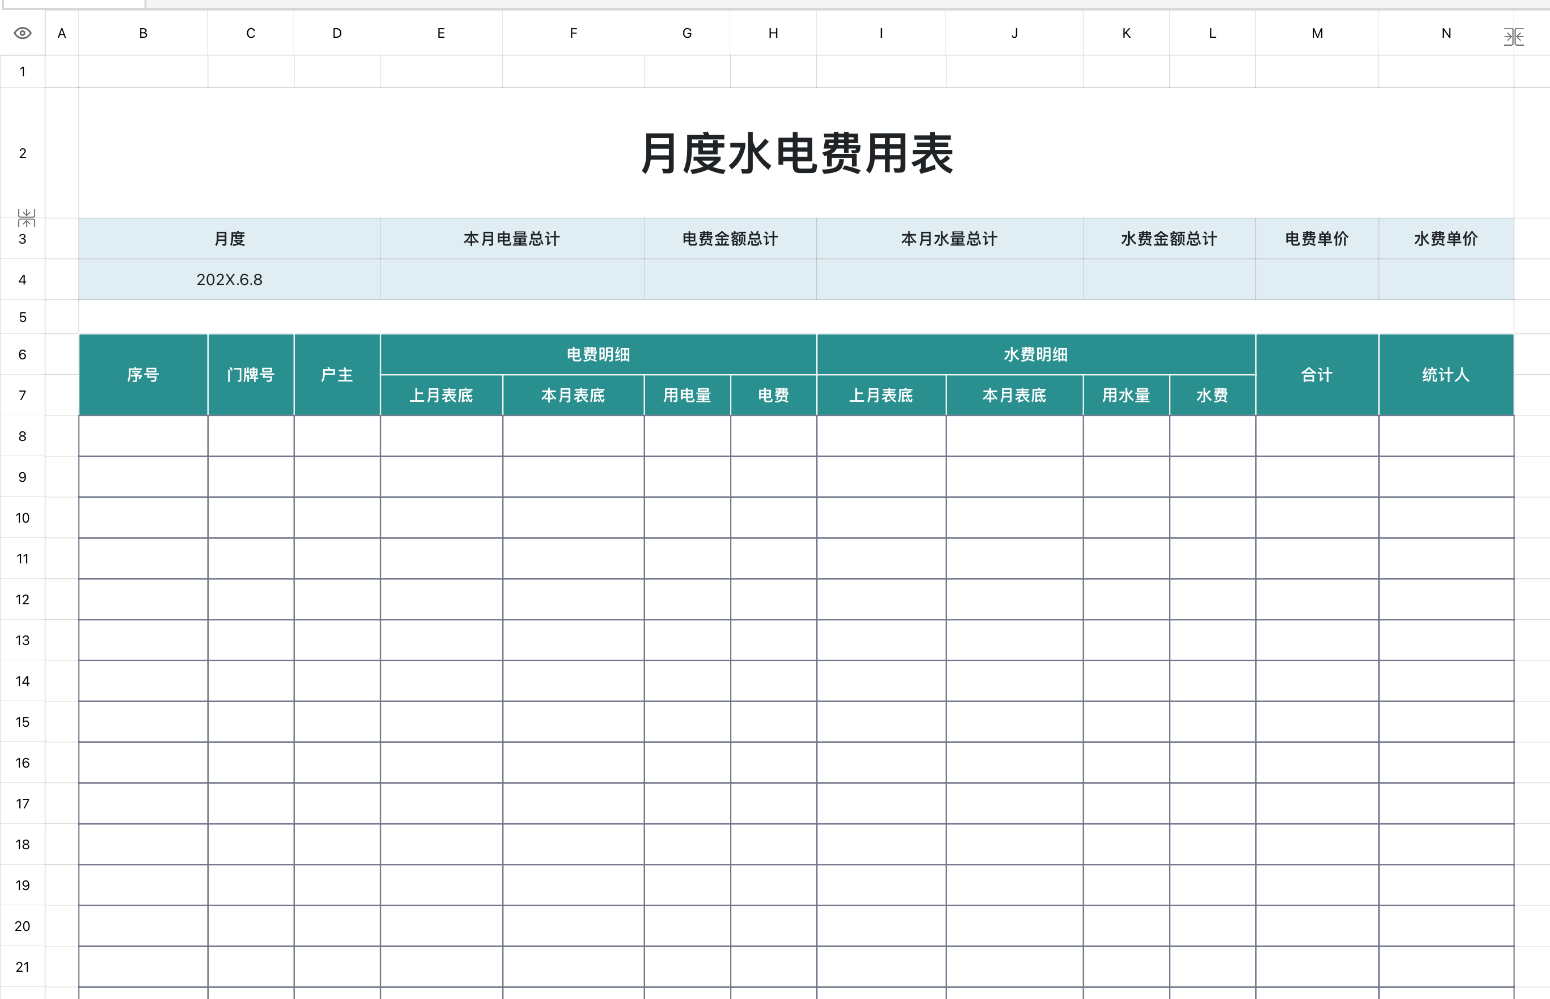Select the 水费 sub-header cell
The height and width of the screenshot is (999, 1550).
[1212, 395]
